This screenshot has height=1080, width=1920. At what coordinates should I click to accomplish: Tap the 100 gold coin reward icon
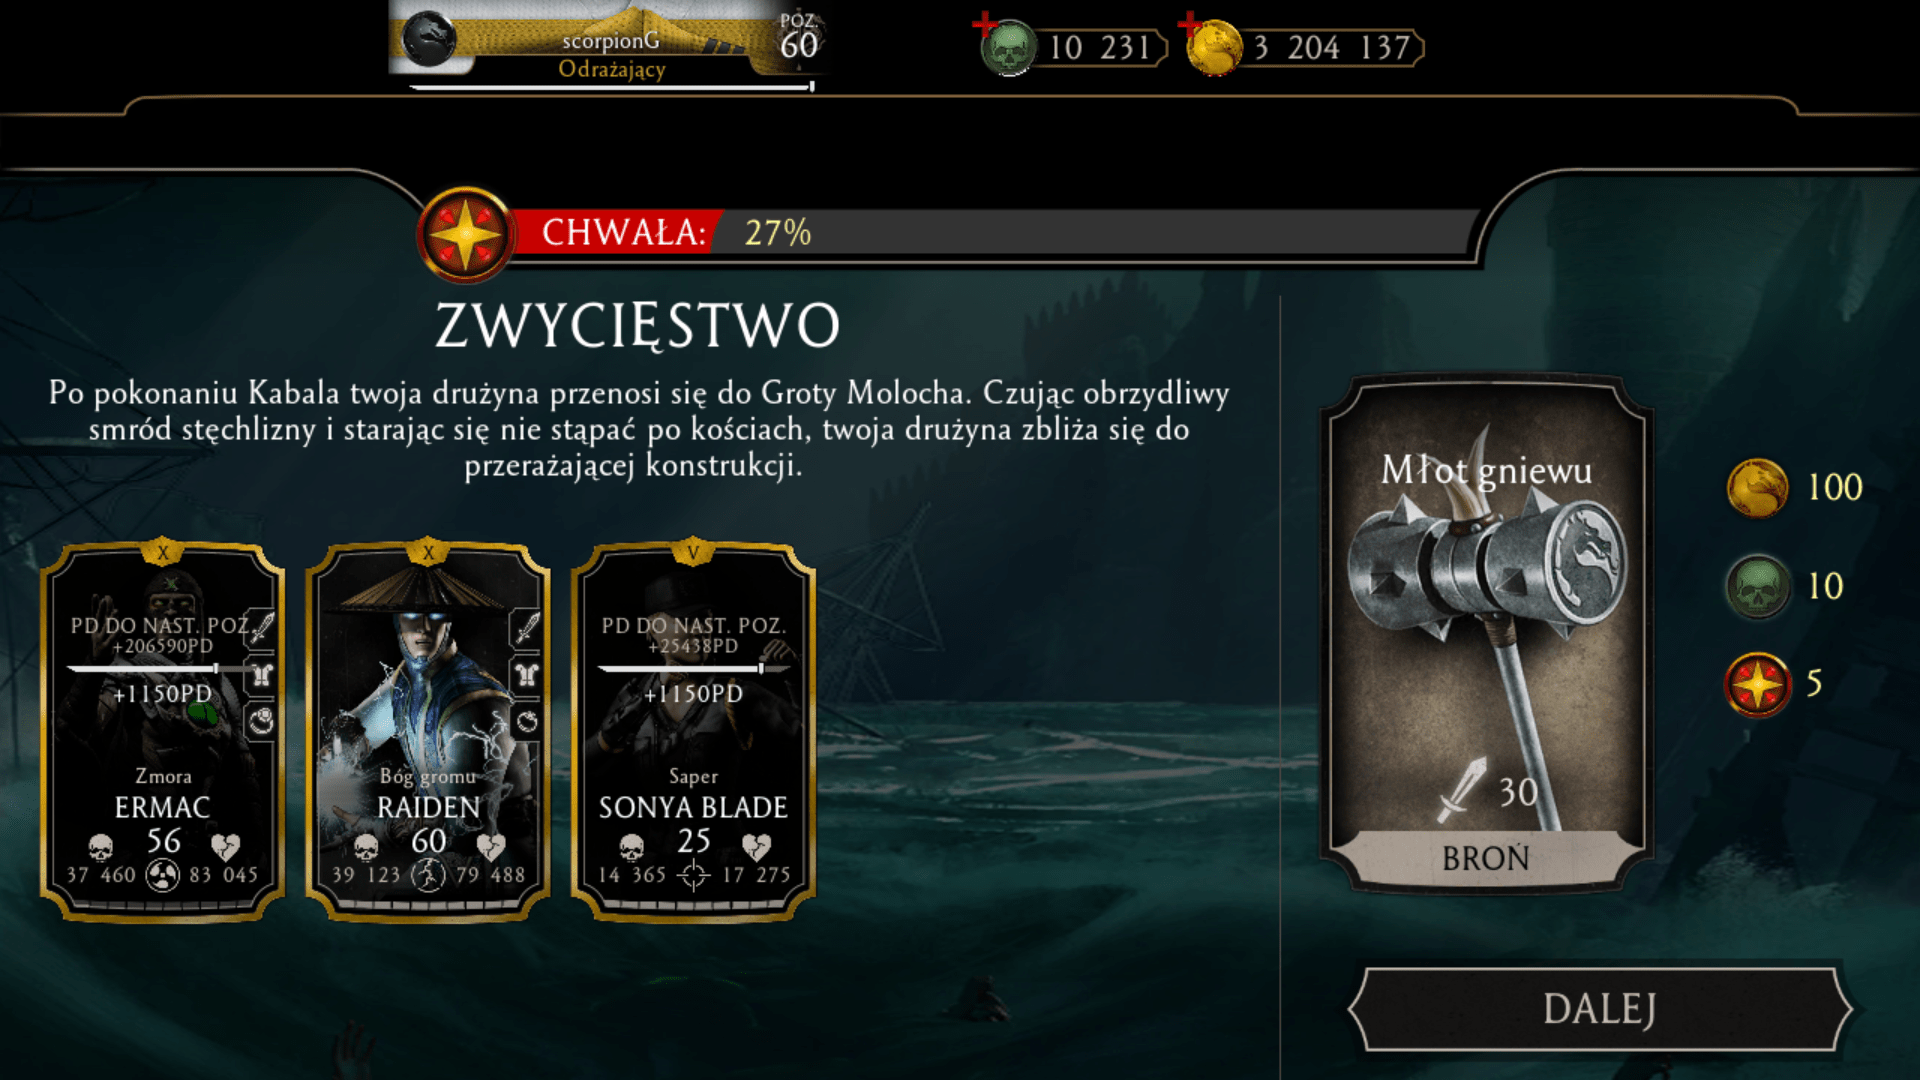1757,488
